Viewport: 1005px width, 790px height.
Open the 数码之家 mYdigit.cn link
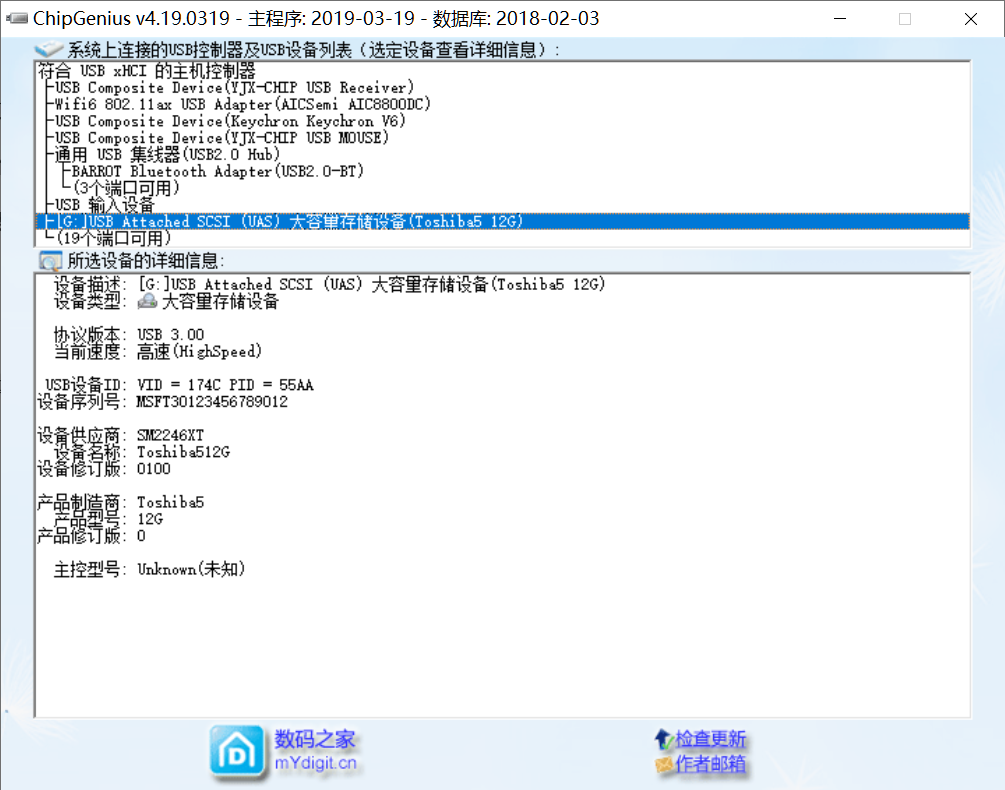(x=315, y=752)
